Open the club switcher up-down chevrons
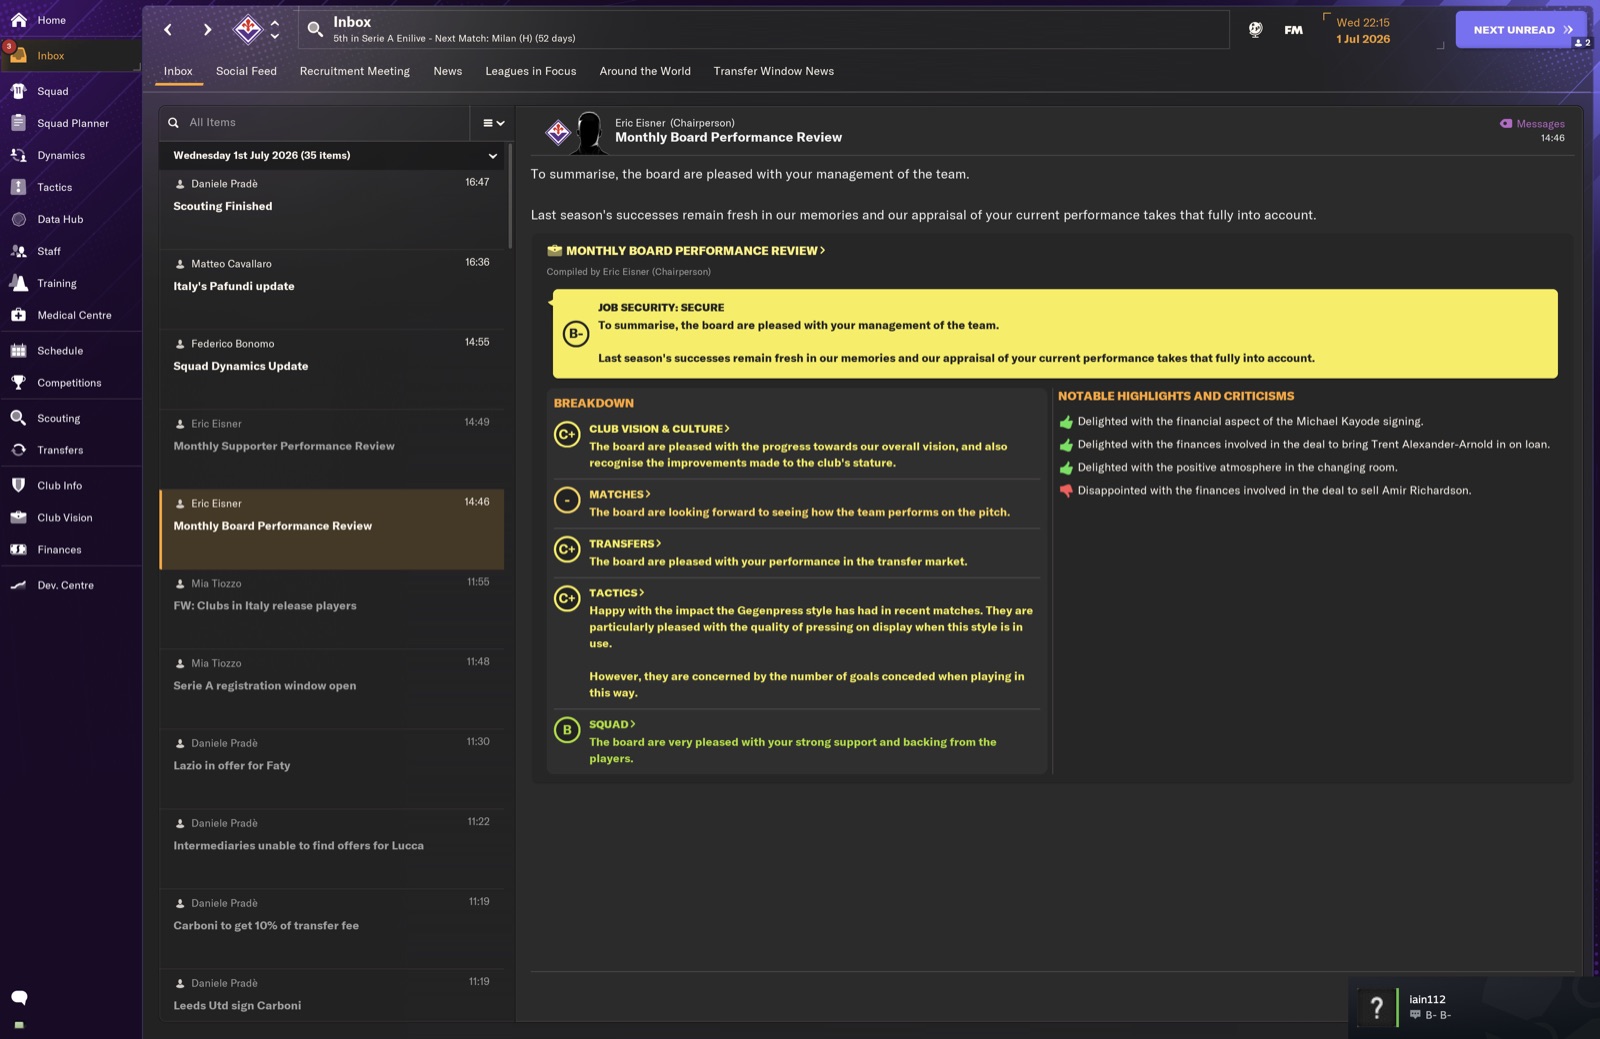 tap(275, 30)
